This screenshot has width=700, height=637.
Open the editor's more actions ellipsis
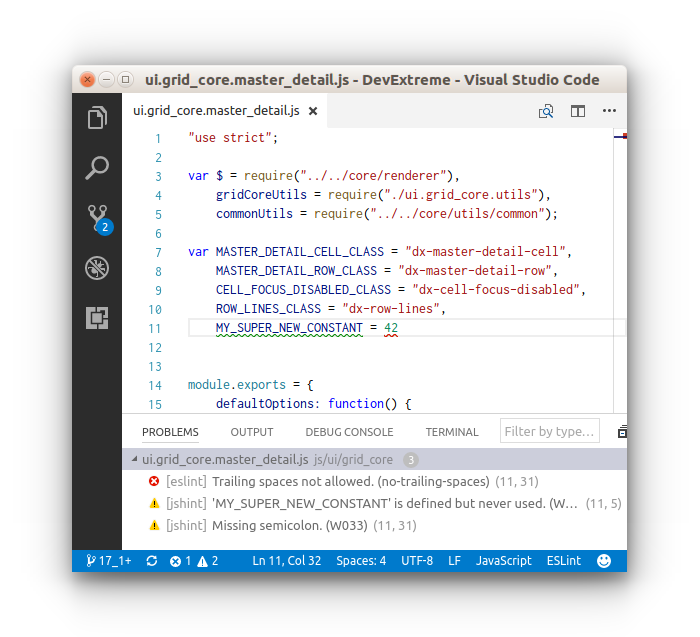[x=609, y=111]
